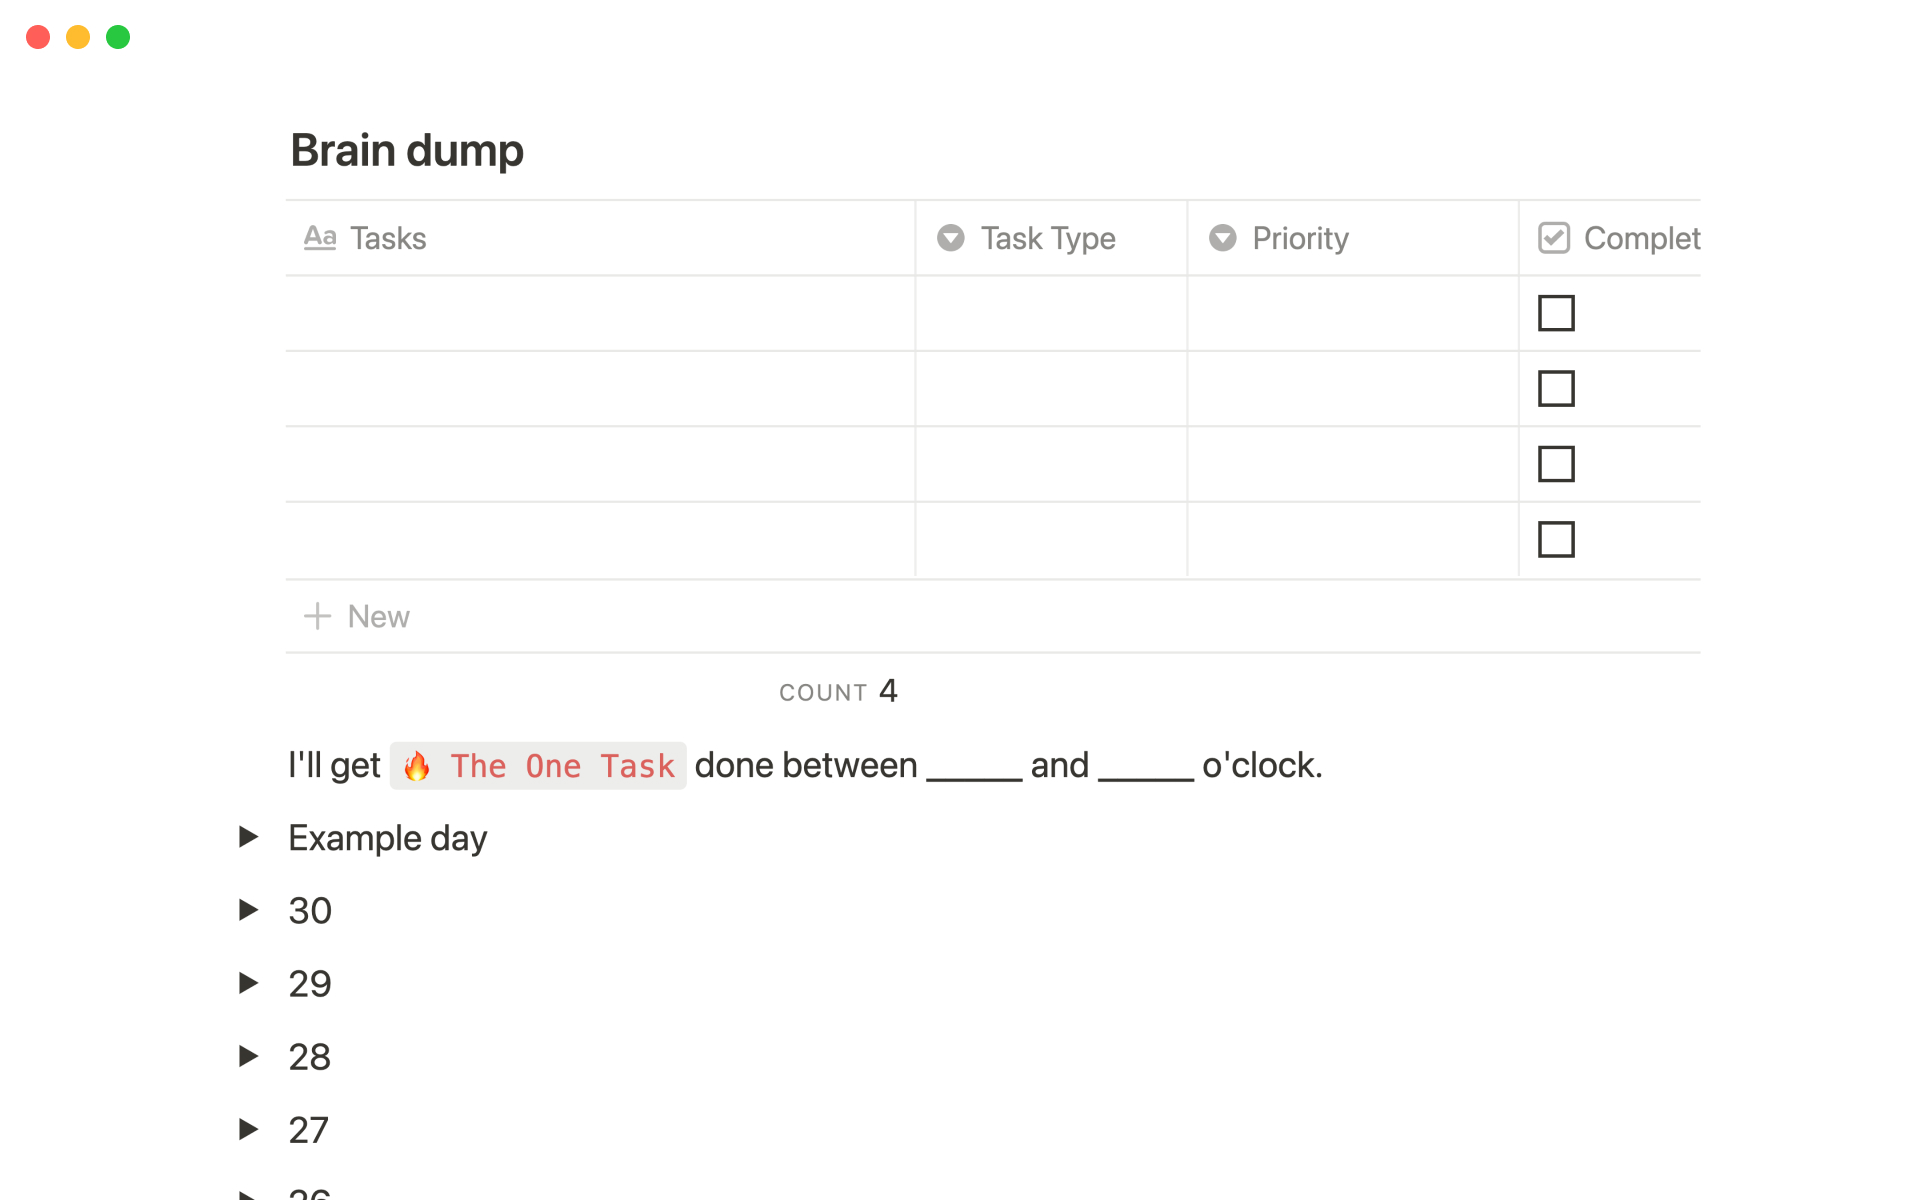1920x1200 pixels.
Task: Click the first empty Tasks cell
Action: [x=600, y=313]
